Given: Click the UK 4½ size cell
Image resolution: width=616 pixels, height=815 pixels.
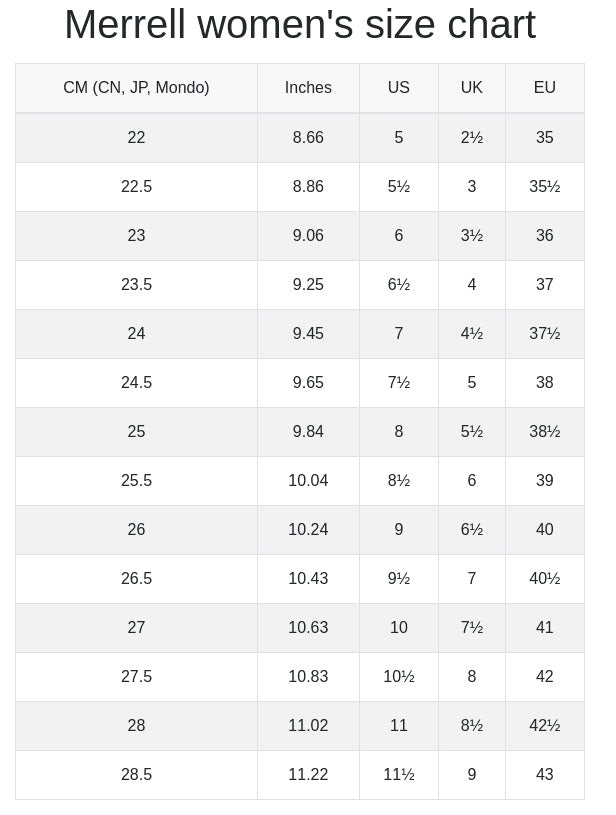Looking at the screenshot, I should (471, 334).
